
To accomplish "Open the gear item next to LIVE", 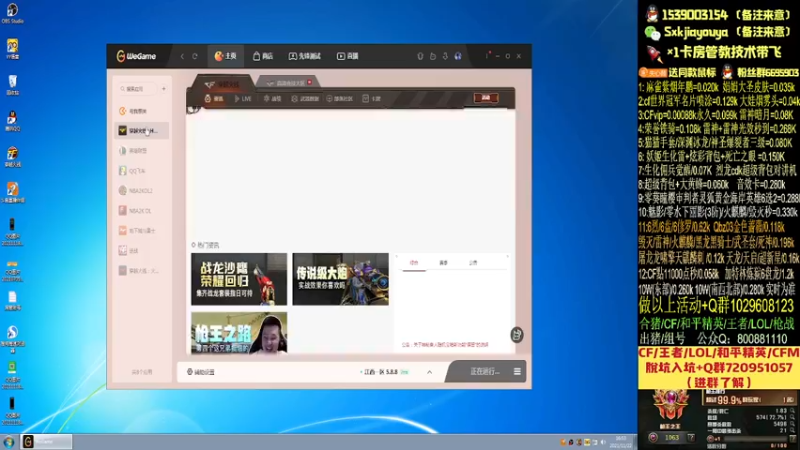I will pos(272,98).
